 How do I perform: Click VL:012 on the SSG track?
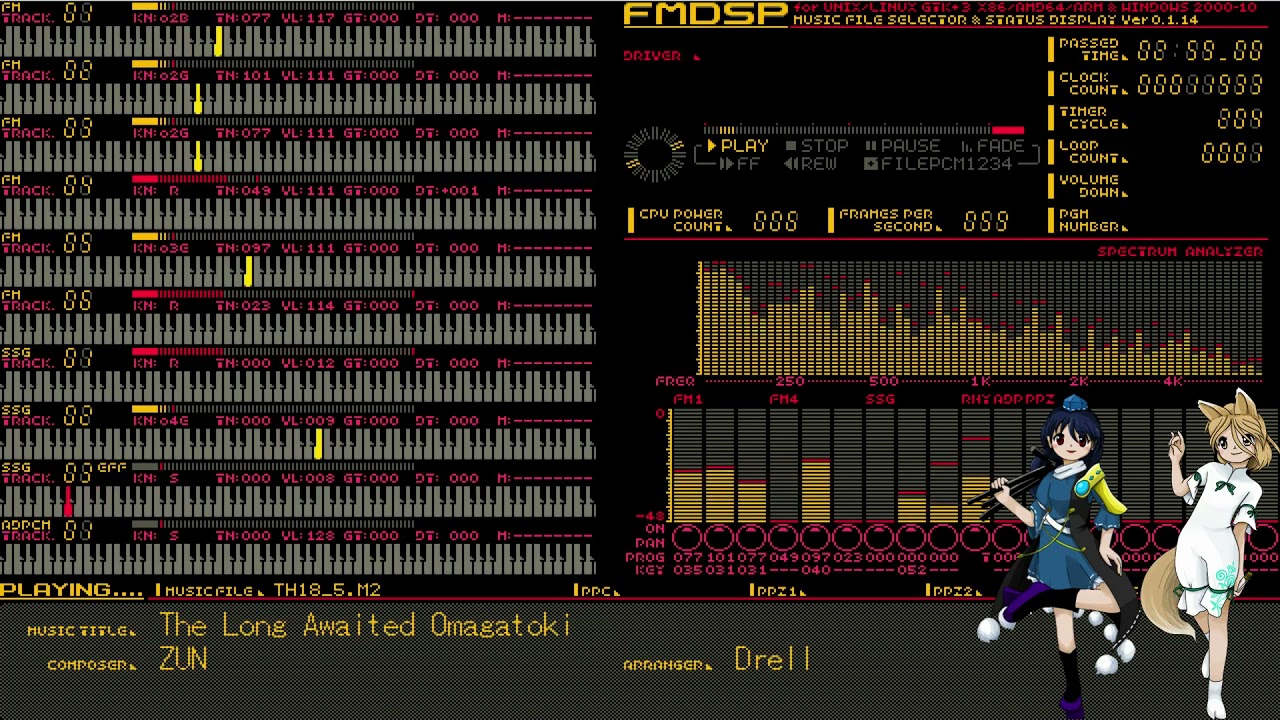coord(307,362)
